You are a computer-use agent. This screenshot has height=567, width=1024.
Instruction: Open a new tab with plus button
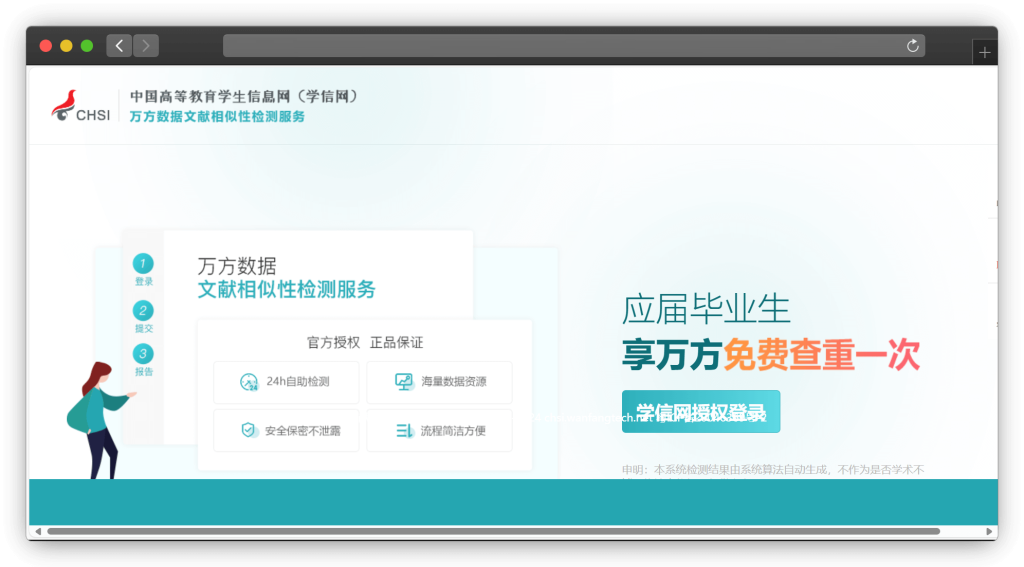(984, 52)
